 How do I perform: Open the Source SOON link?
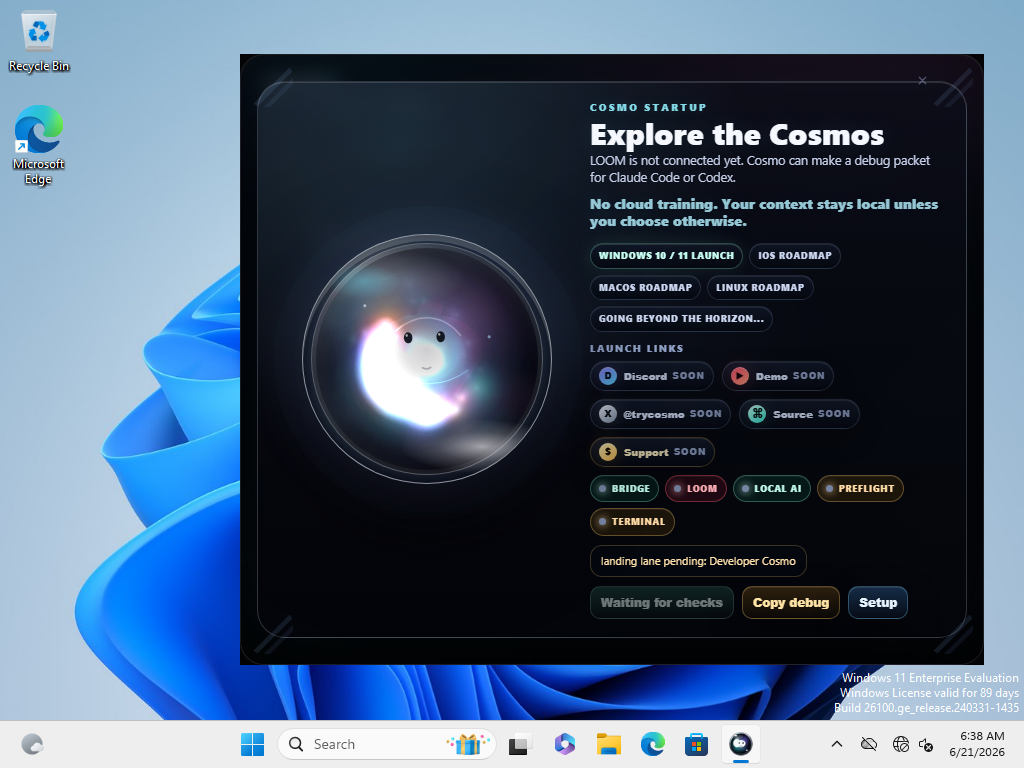pos(799,414)
